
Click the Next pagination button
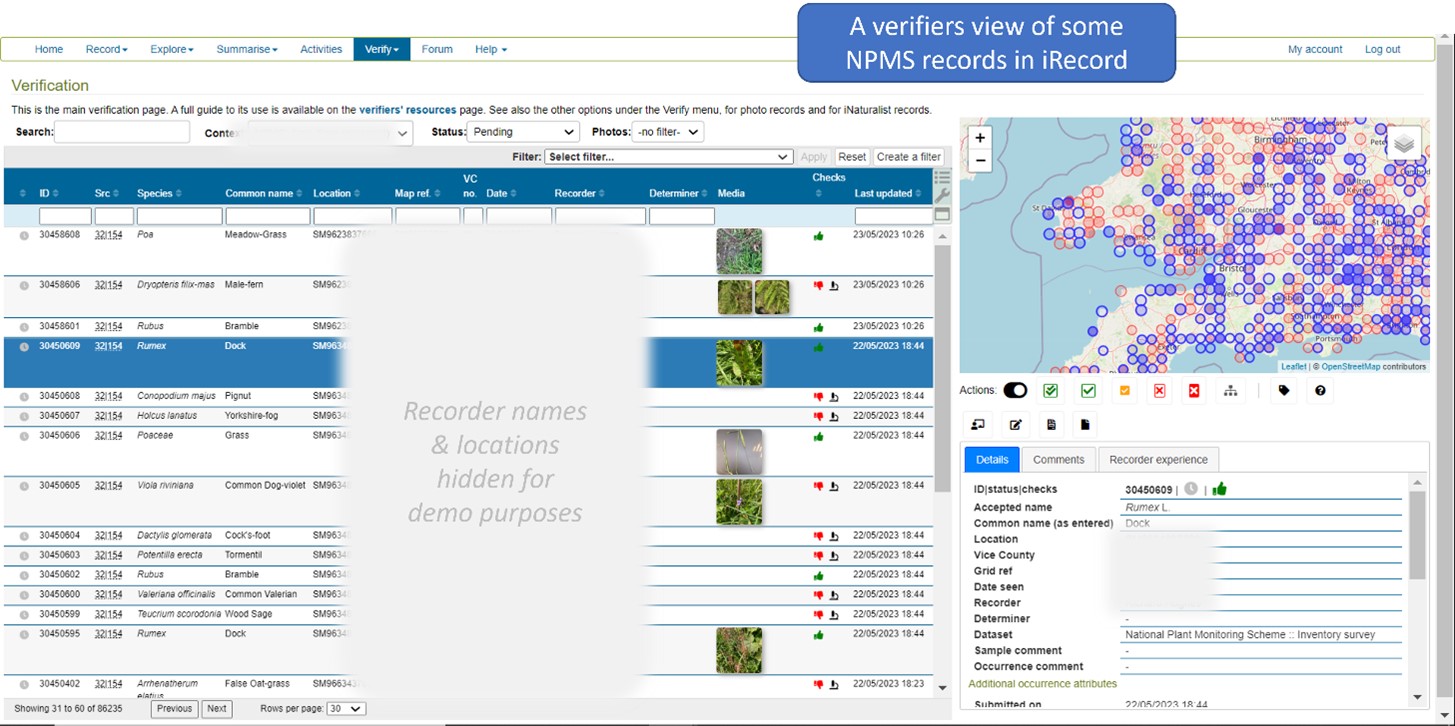pos(216,708)
